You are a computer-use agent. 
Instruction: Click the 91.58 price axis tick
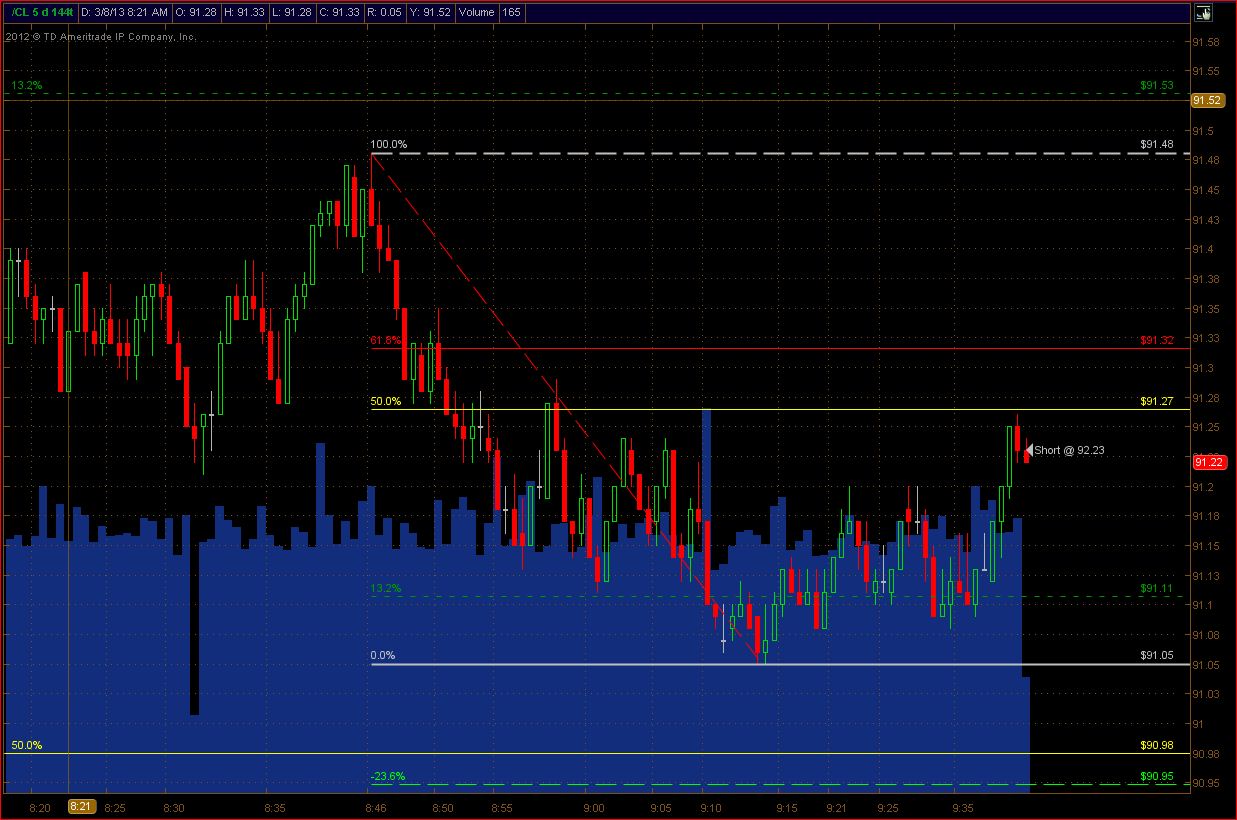pyautogui.click(x=1206, y=42)
